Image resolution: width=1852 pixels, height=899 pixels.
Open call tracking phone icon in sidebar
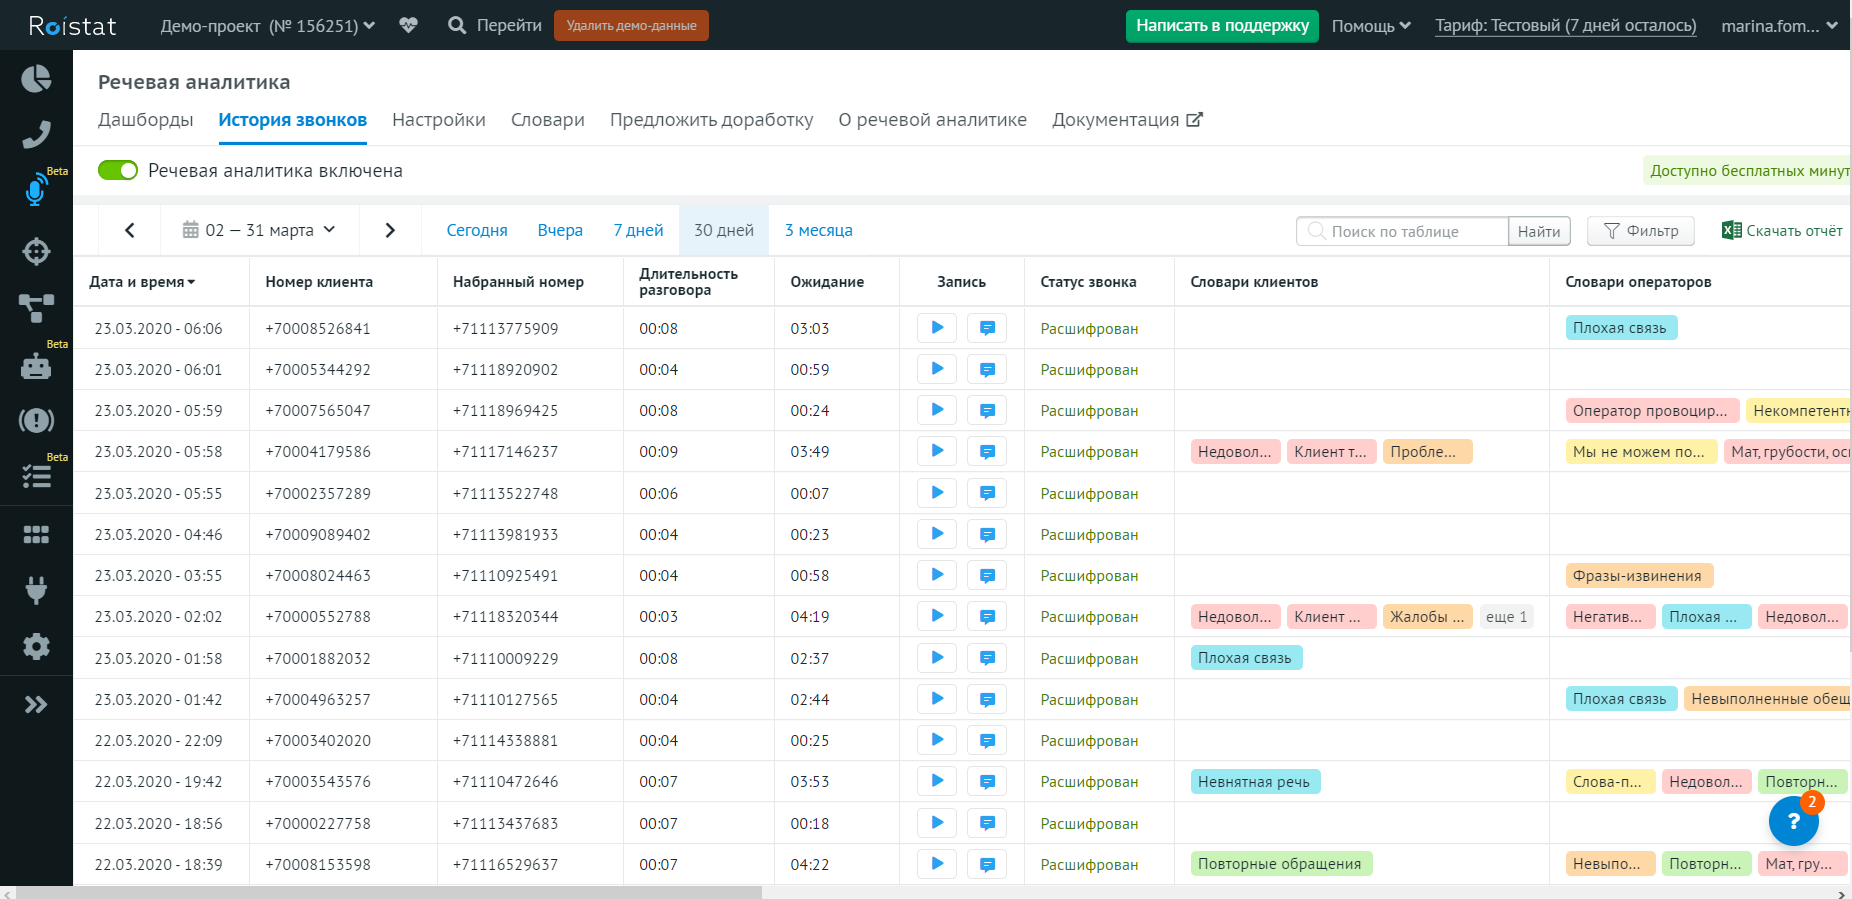(x=36, y=134)
